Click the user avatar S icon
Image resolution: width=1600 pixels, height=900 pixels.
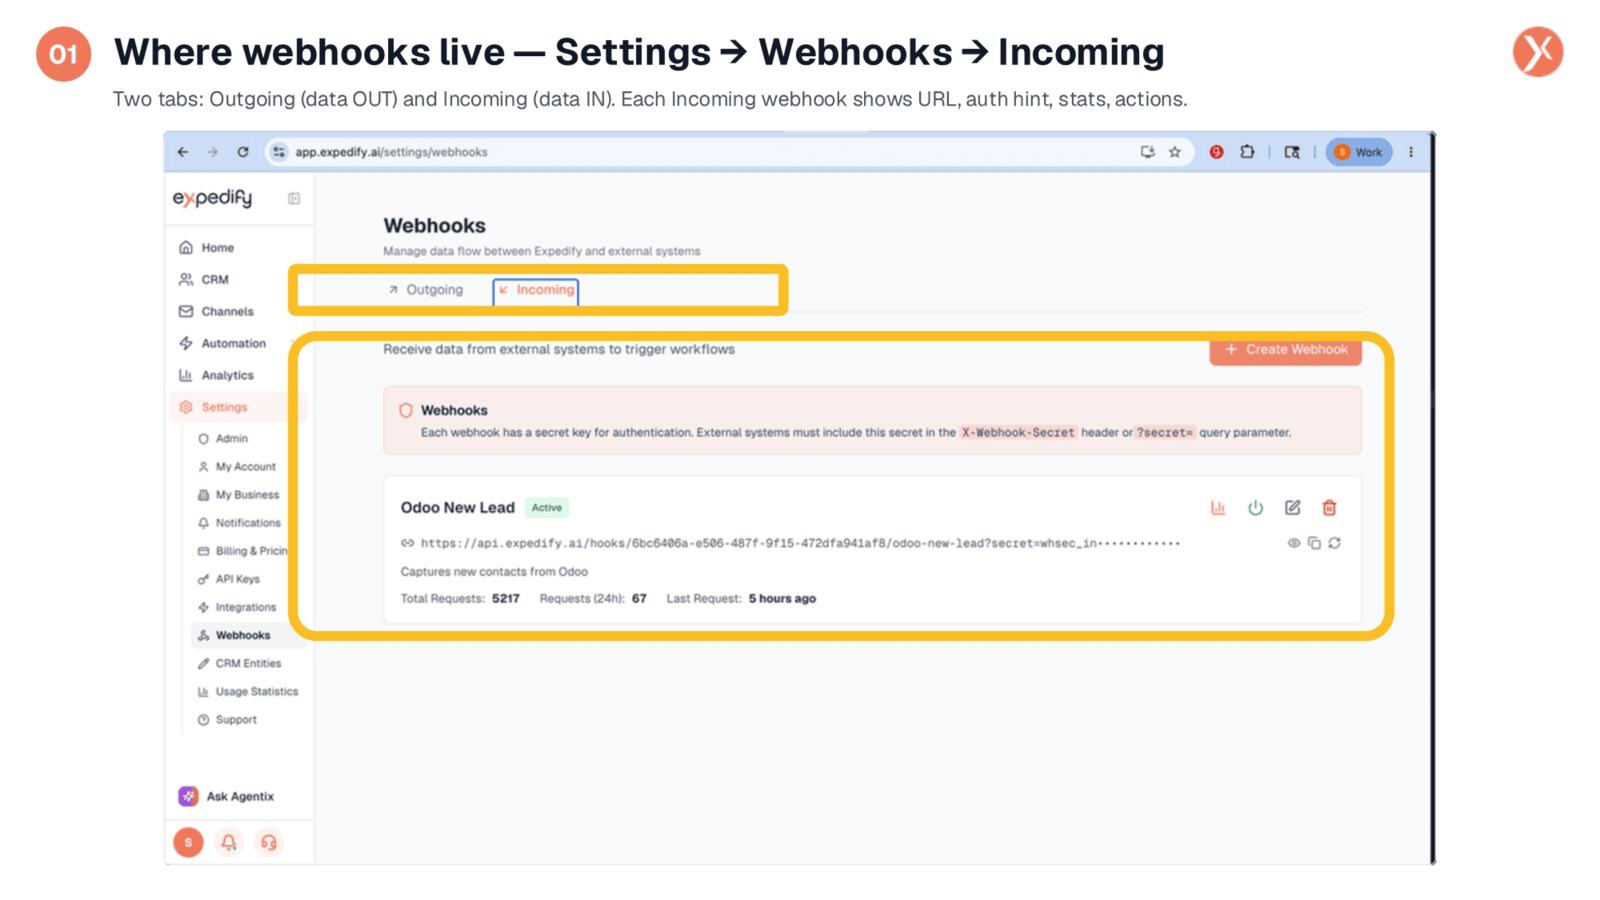click(x=188, y=842)
